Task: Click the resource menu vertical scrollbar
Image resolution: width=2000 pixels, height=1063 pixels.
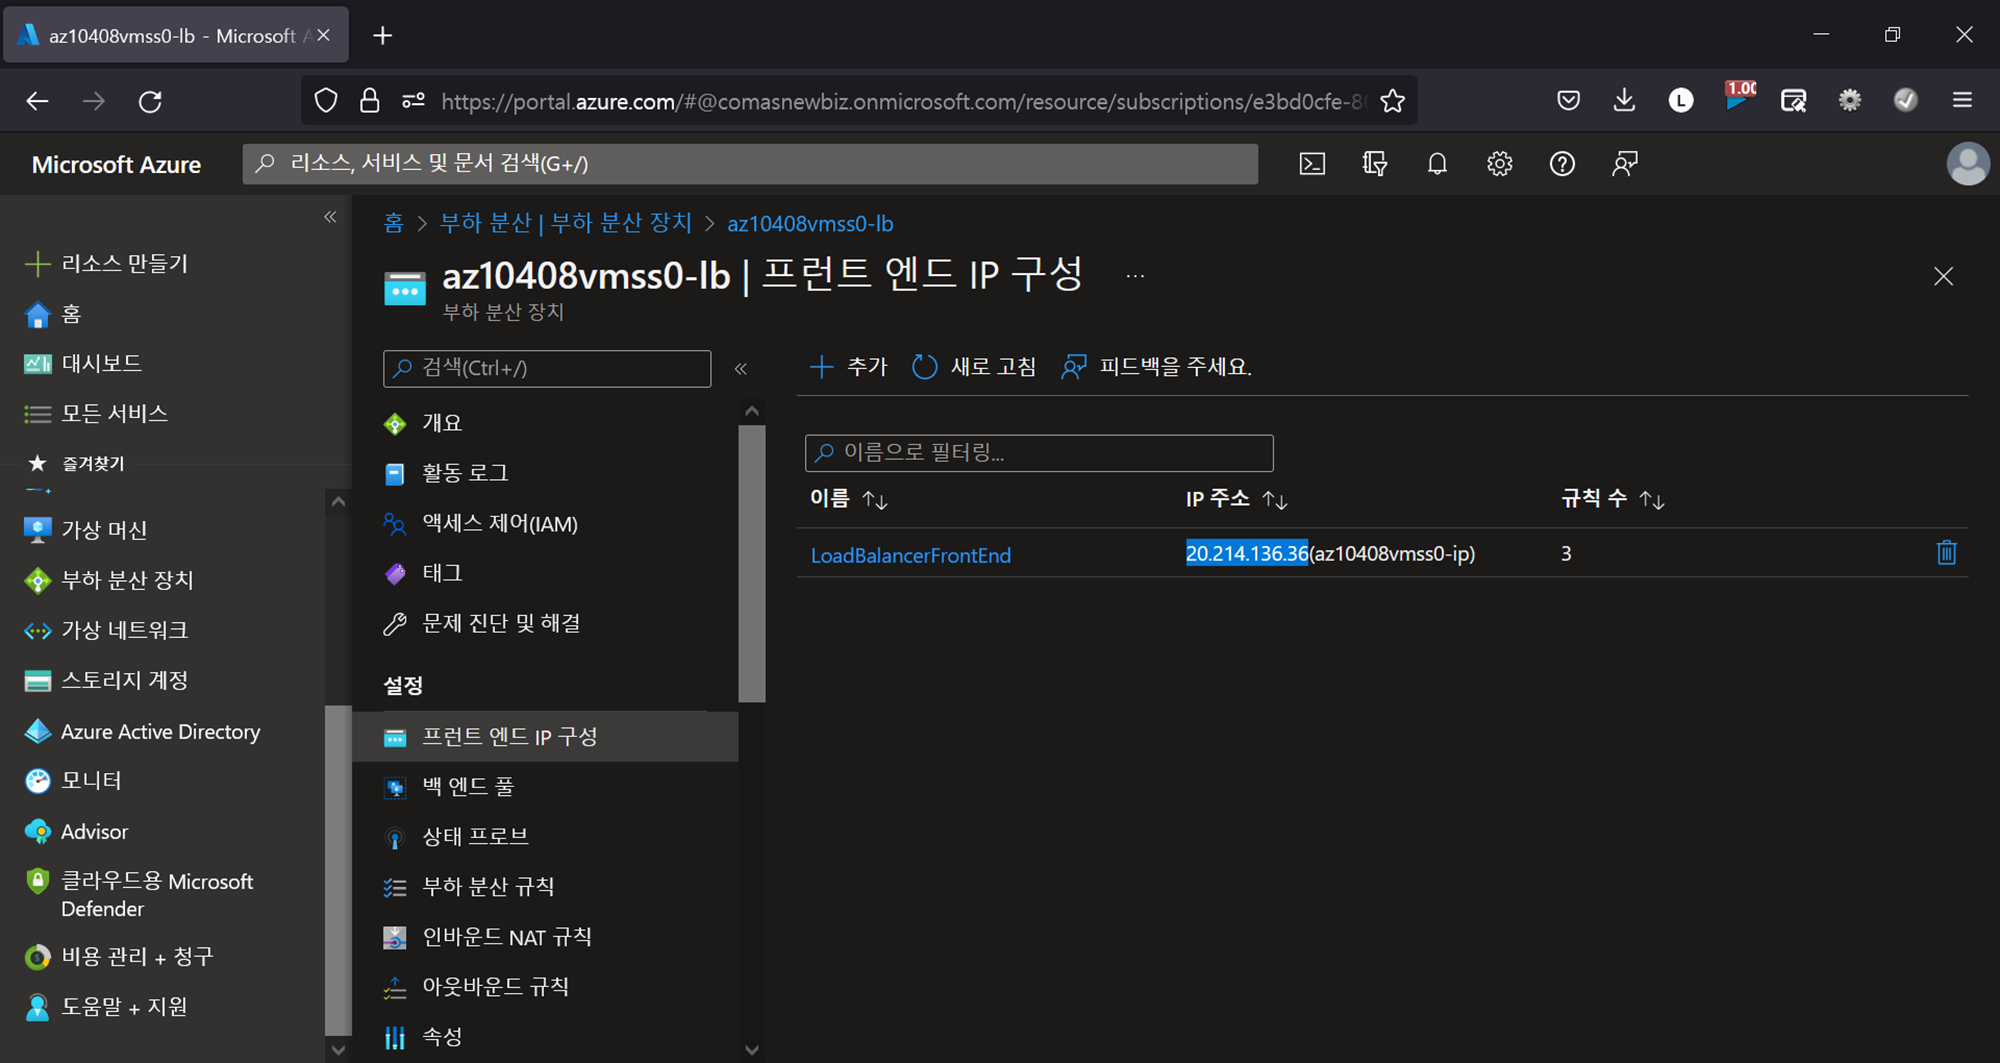Action: tap(752, 563)
